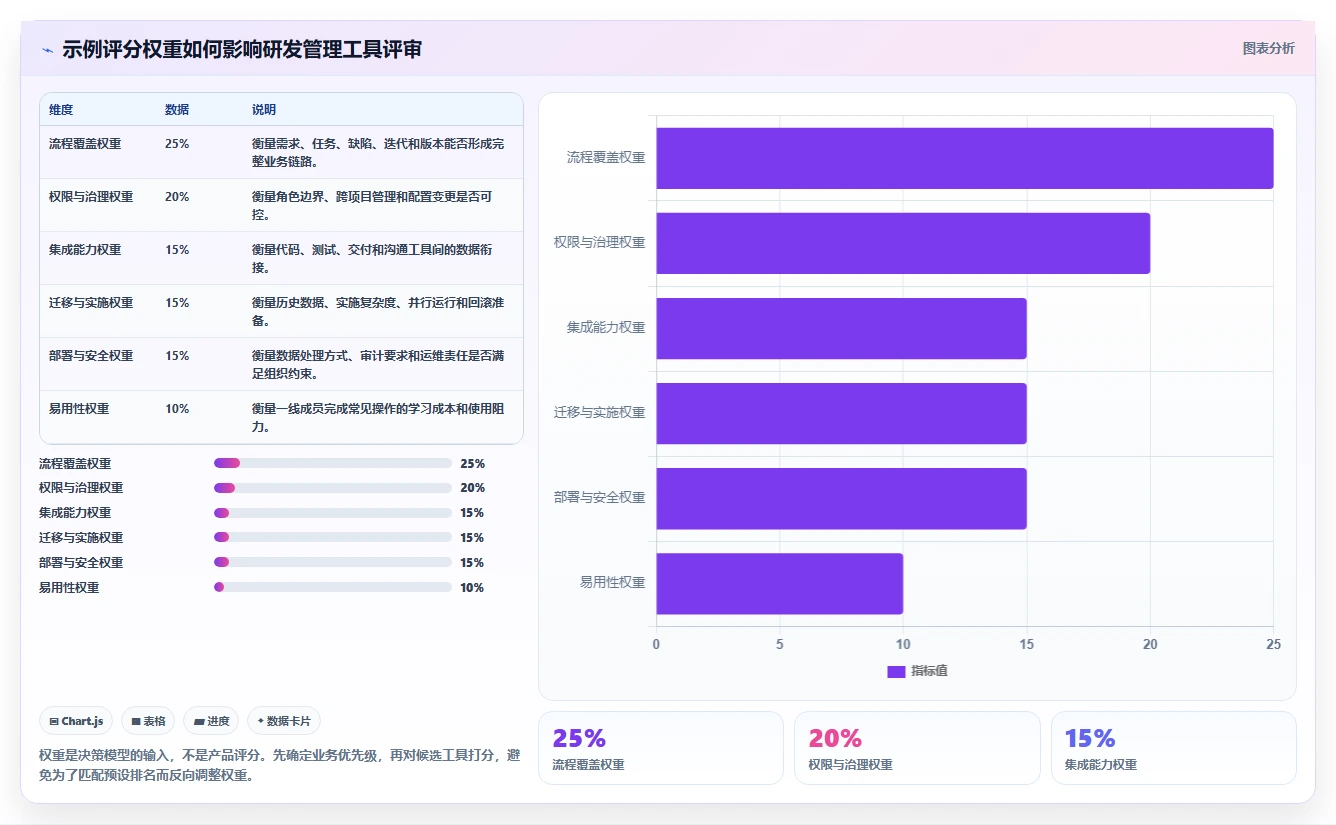Viewport: 1336px width, 825px height.
Task: Click the 数据 column header
Action: pyautogui.click(x=177, y=110)
